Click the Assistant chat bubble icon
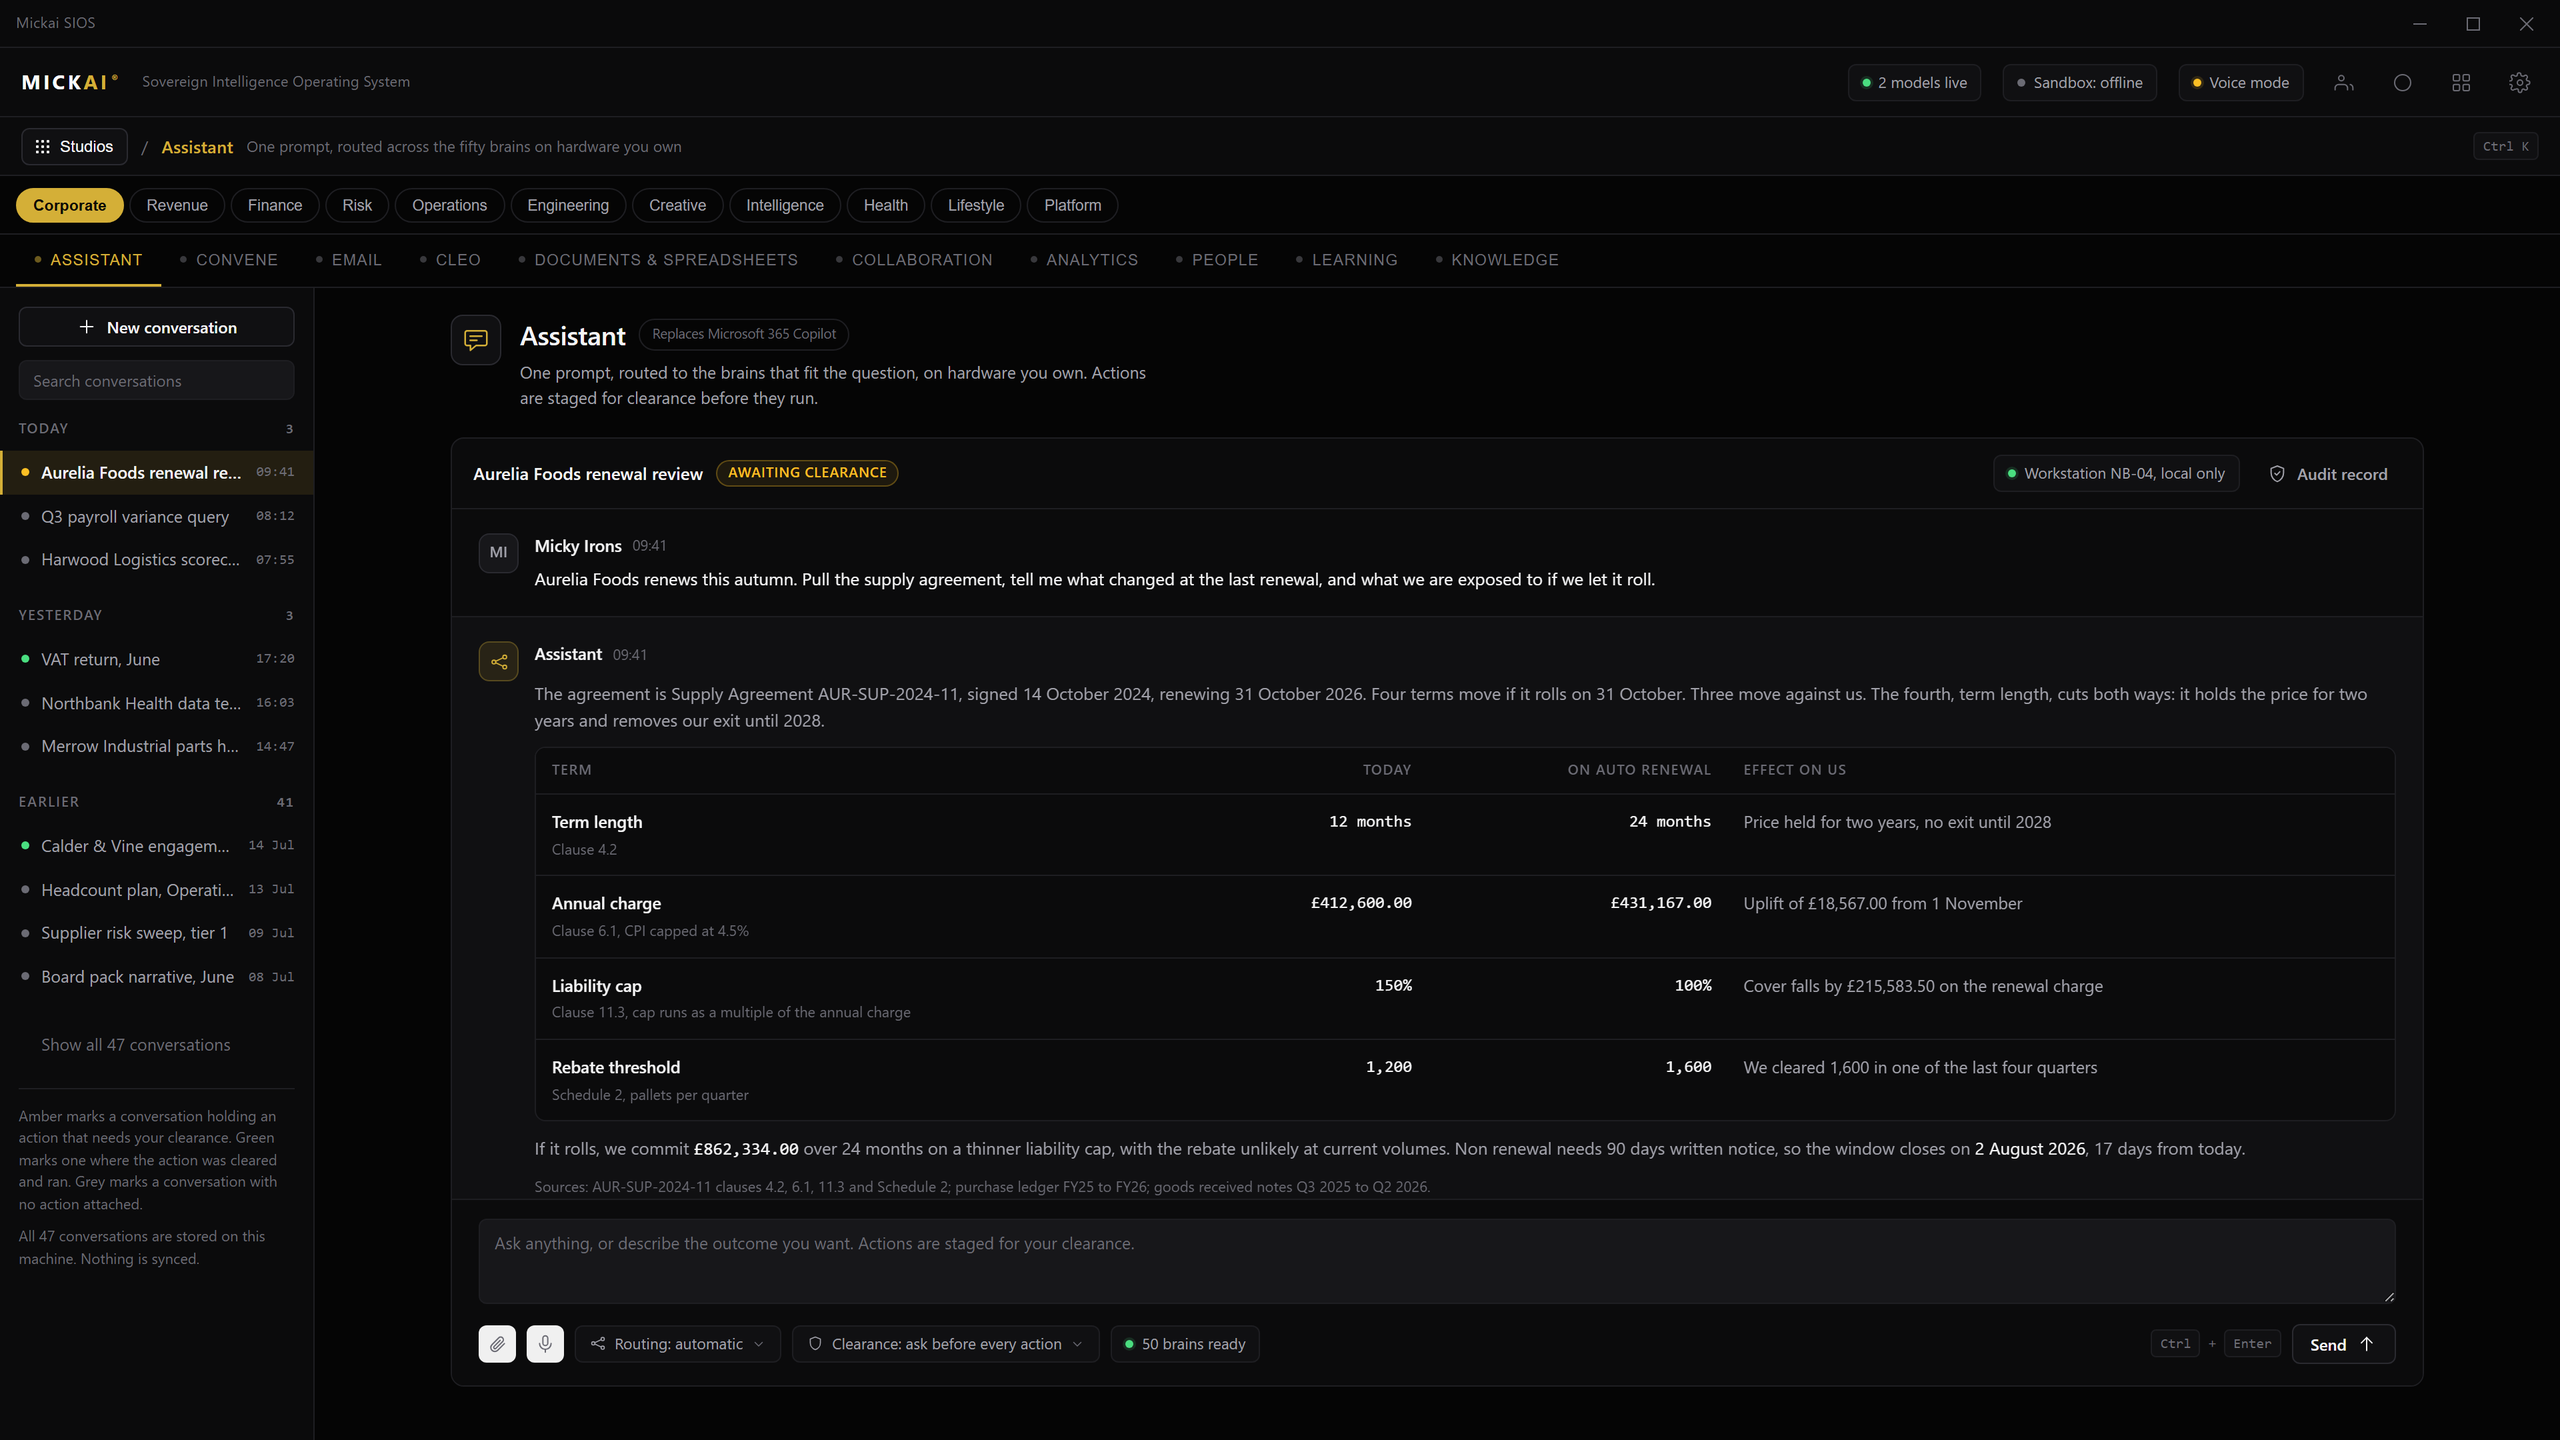This screenshot has height=1440, width=2560. coord(476,340)
